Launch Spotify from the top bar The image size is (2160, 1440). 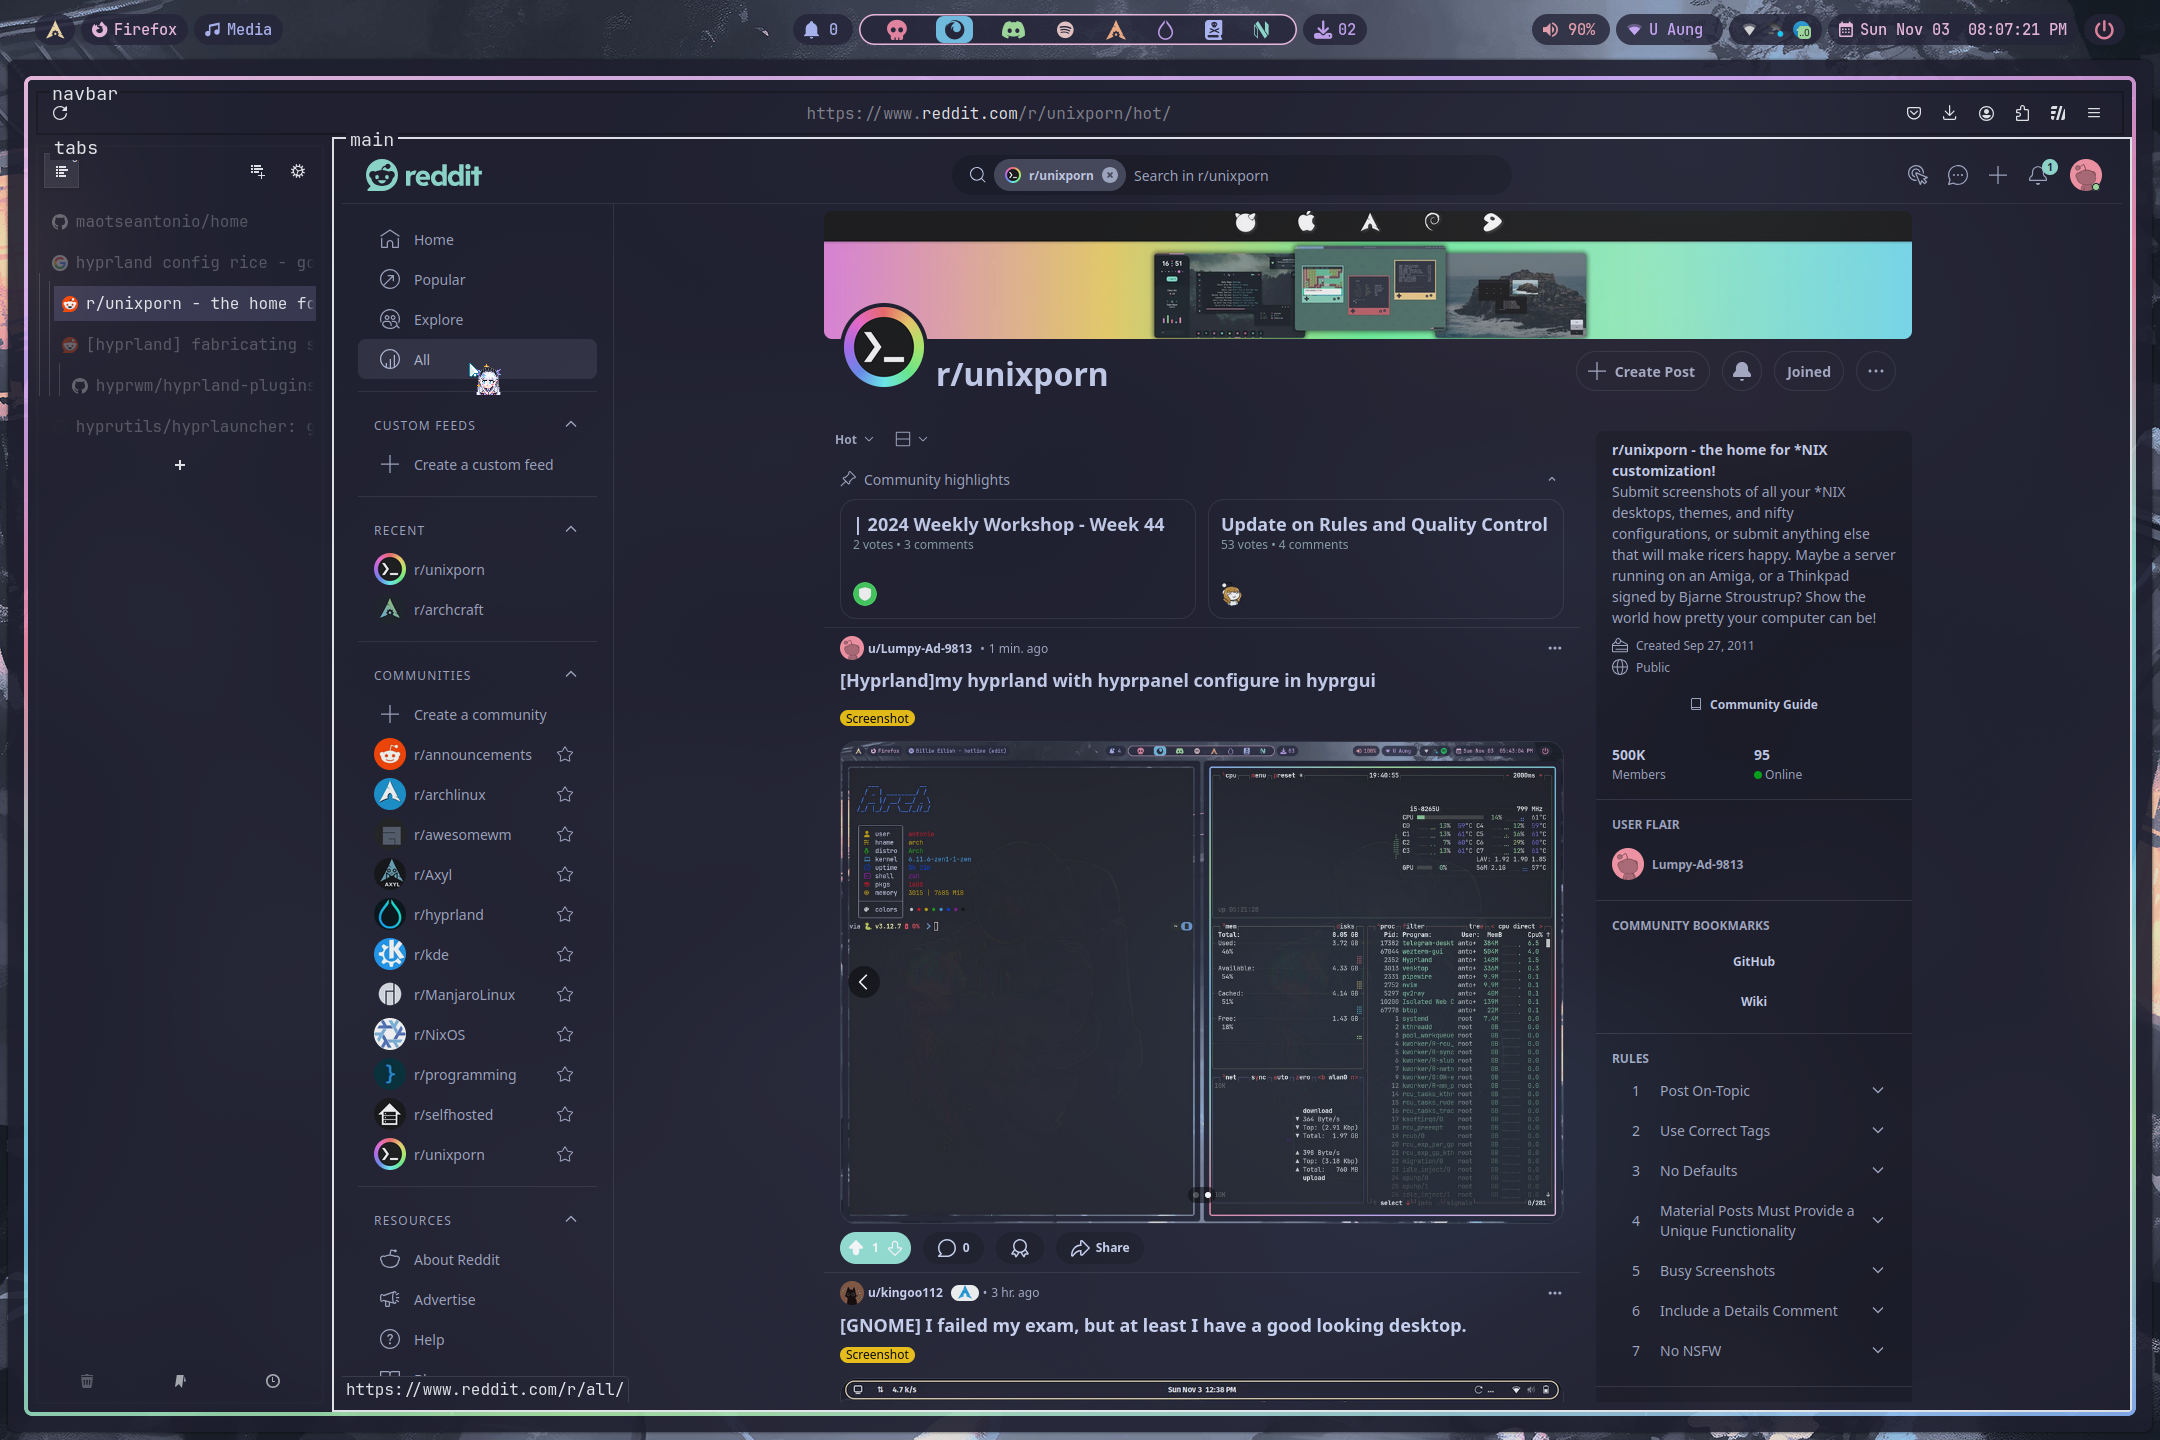pyautogui.click(x=1066, y=29)
